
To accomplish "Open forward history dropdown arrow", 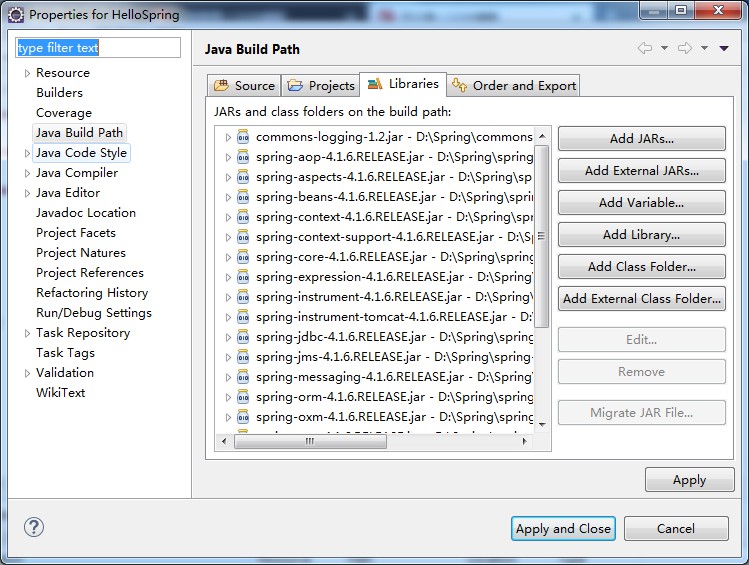I will (x=704, y=48).
